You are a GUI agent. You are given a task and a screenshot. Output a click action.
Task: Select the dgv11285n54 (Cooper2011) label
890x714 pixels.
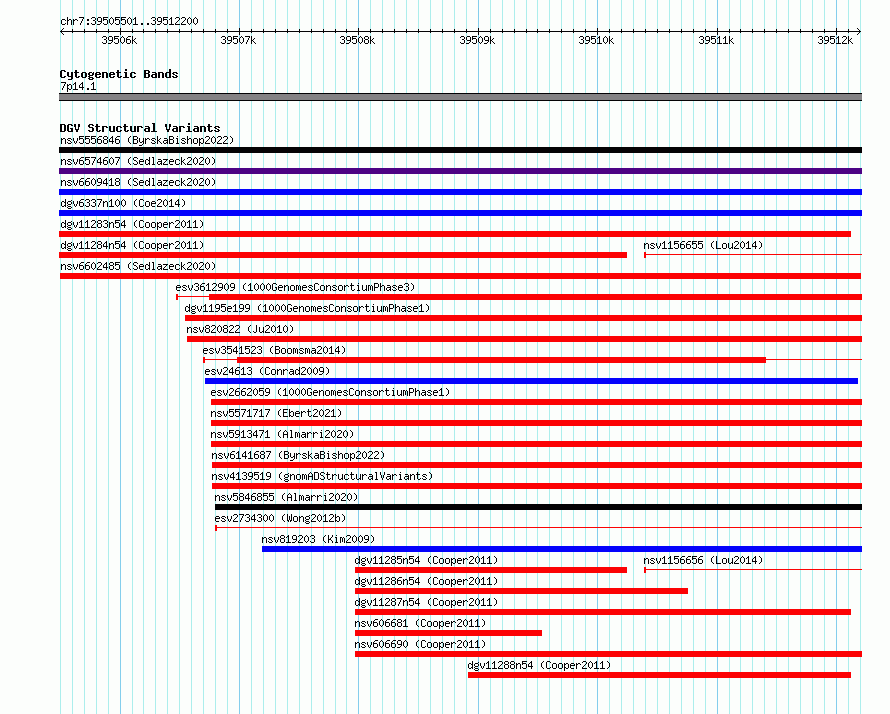pyautogui.click(x=426, y=560)
